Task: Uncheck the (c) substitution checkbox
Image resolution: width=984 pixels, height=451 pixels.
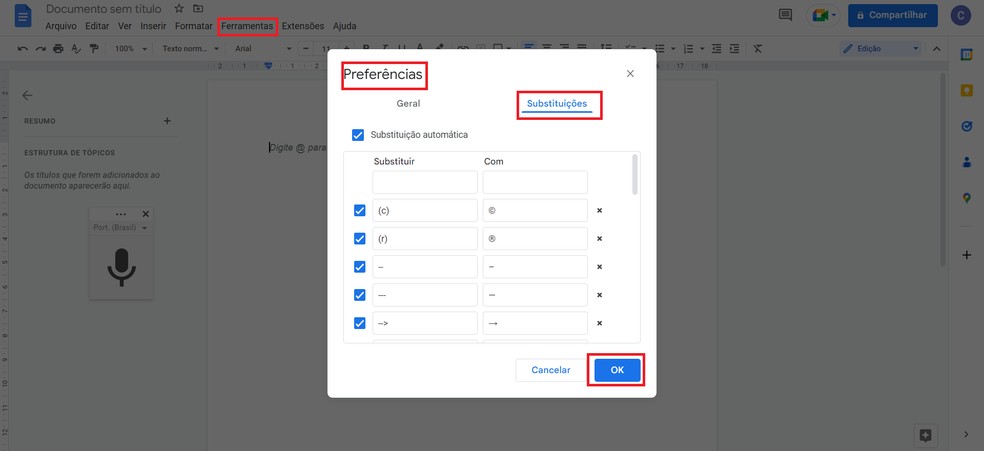Action: [360, 211]
